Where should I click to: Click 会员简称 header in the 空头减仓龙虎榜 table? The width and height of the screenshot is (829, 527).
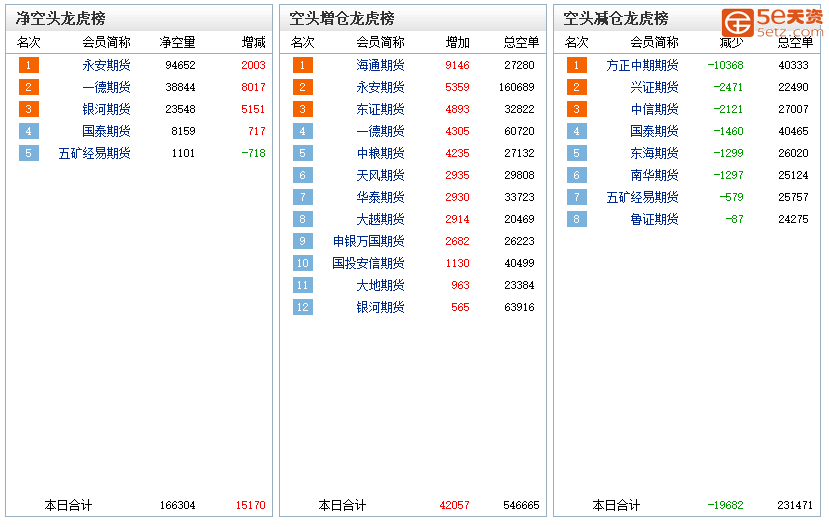coord(655,42)
